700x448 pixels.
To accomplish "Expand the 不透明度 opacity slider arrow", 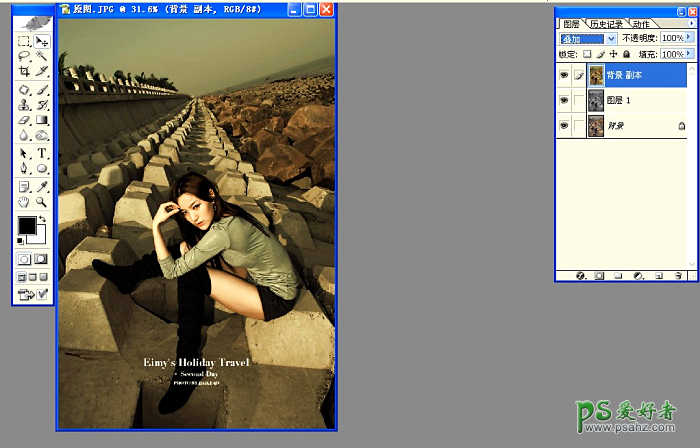I will (691, 38).
